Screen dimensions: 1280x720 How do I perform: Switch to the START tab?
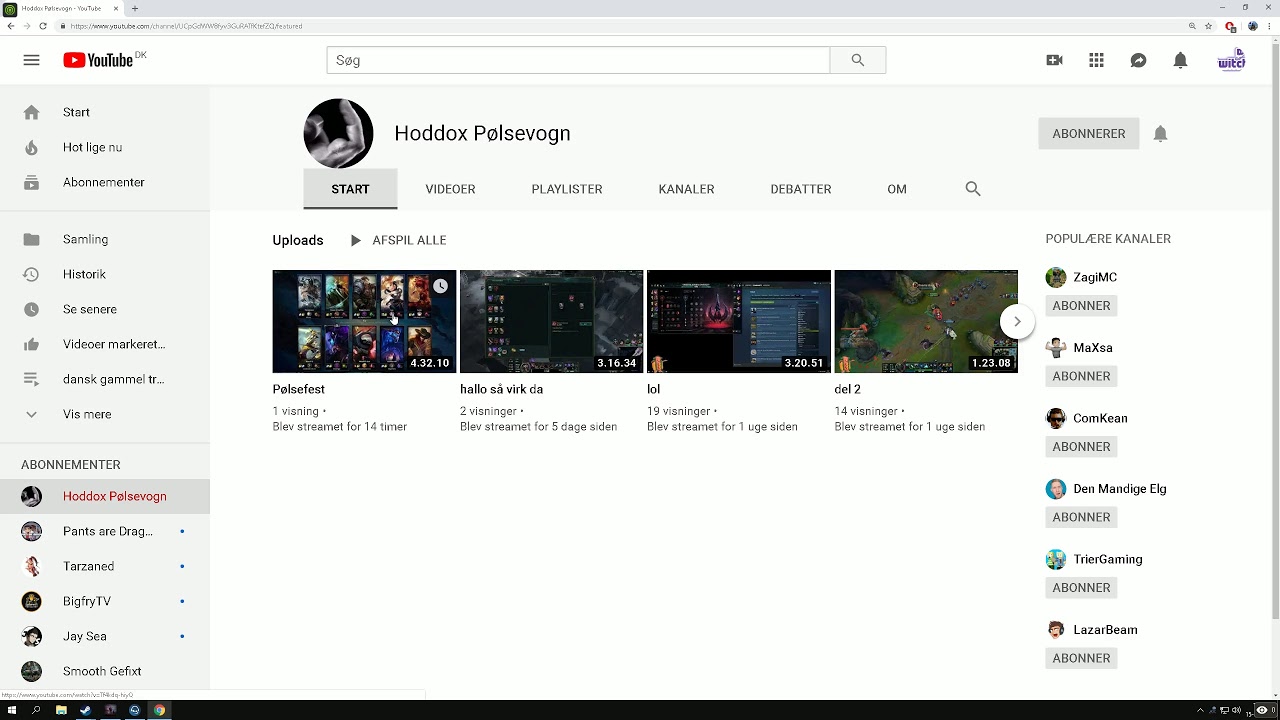coord(350,188)
